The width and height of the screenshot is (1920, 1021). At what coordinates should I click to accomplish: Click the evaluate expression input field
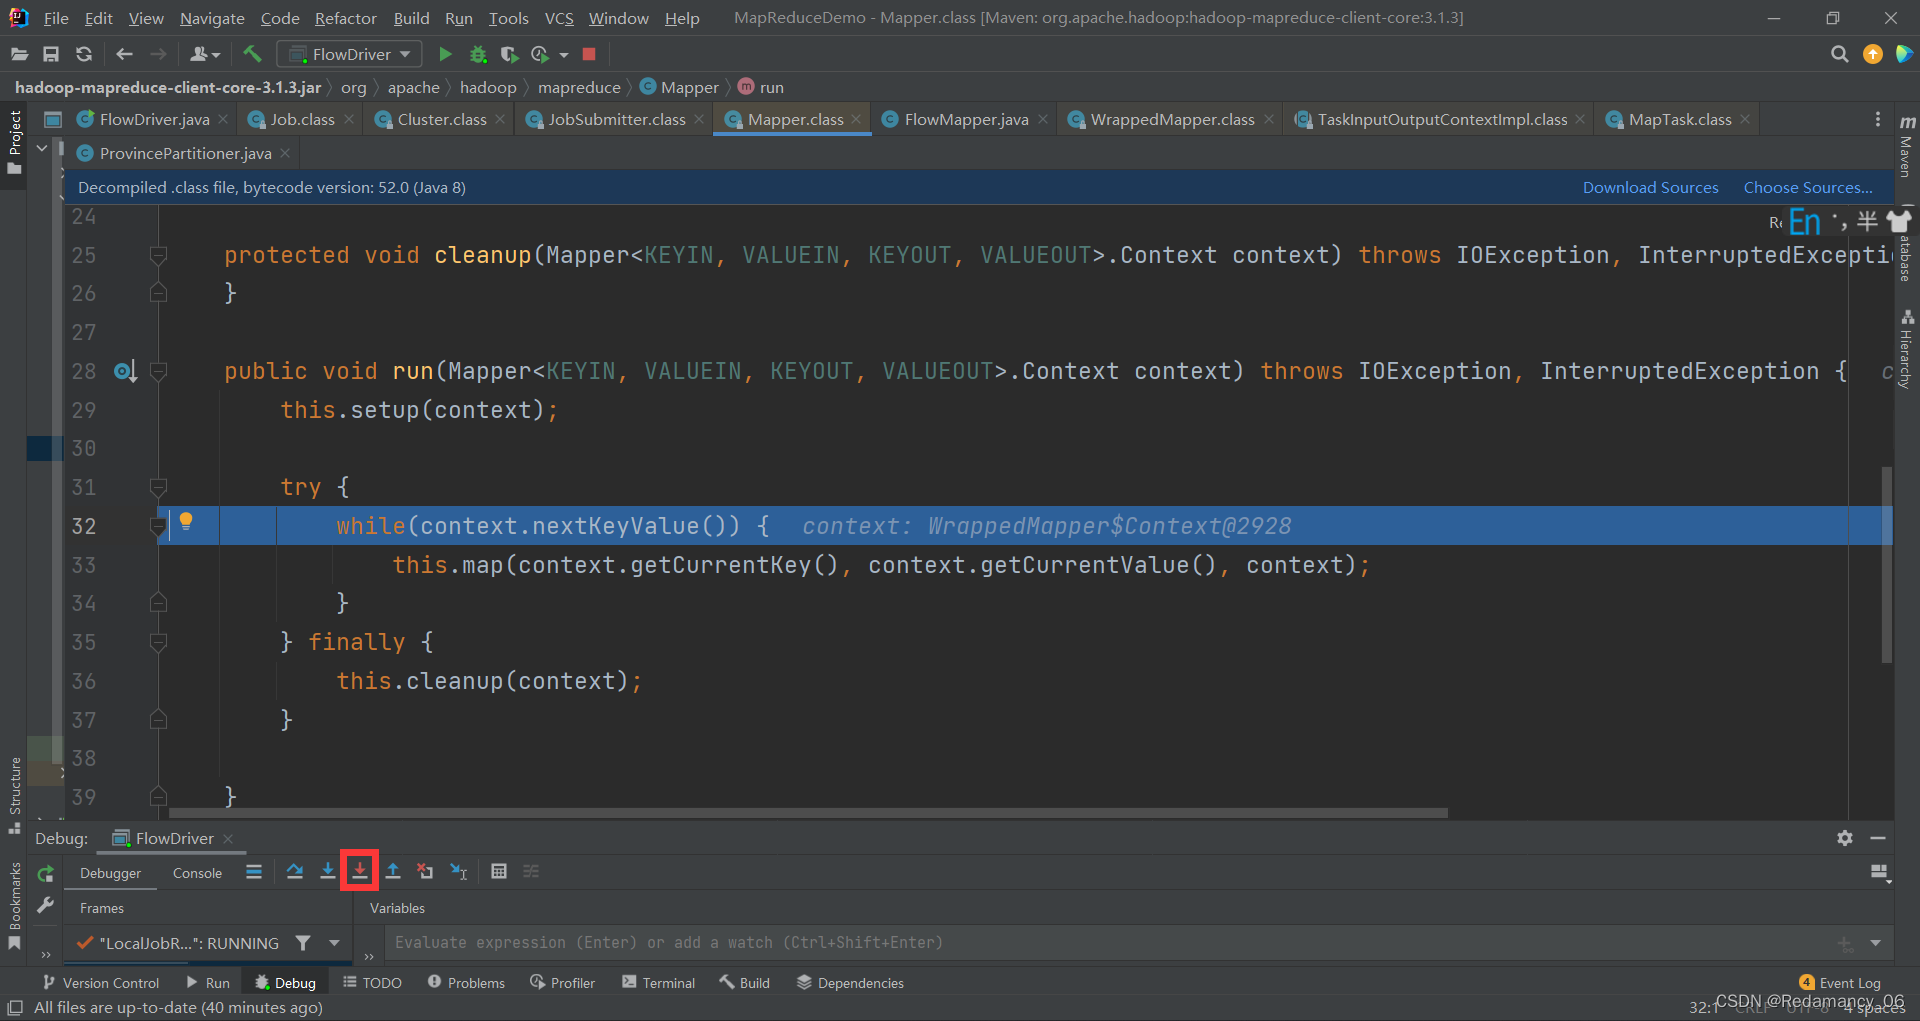pos(1110,943)
